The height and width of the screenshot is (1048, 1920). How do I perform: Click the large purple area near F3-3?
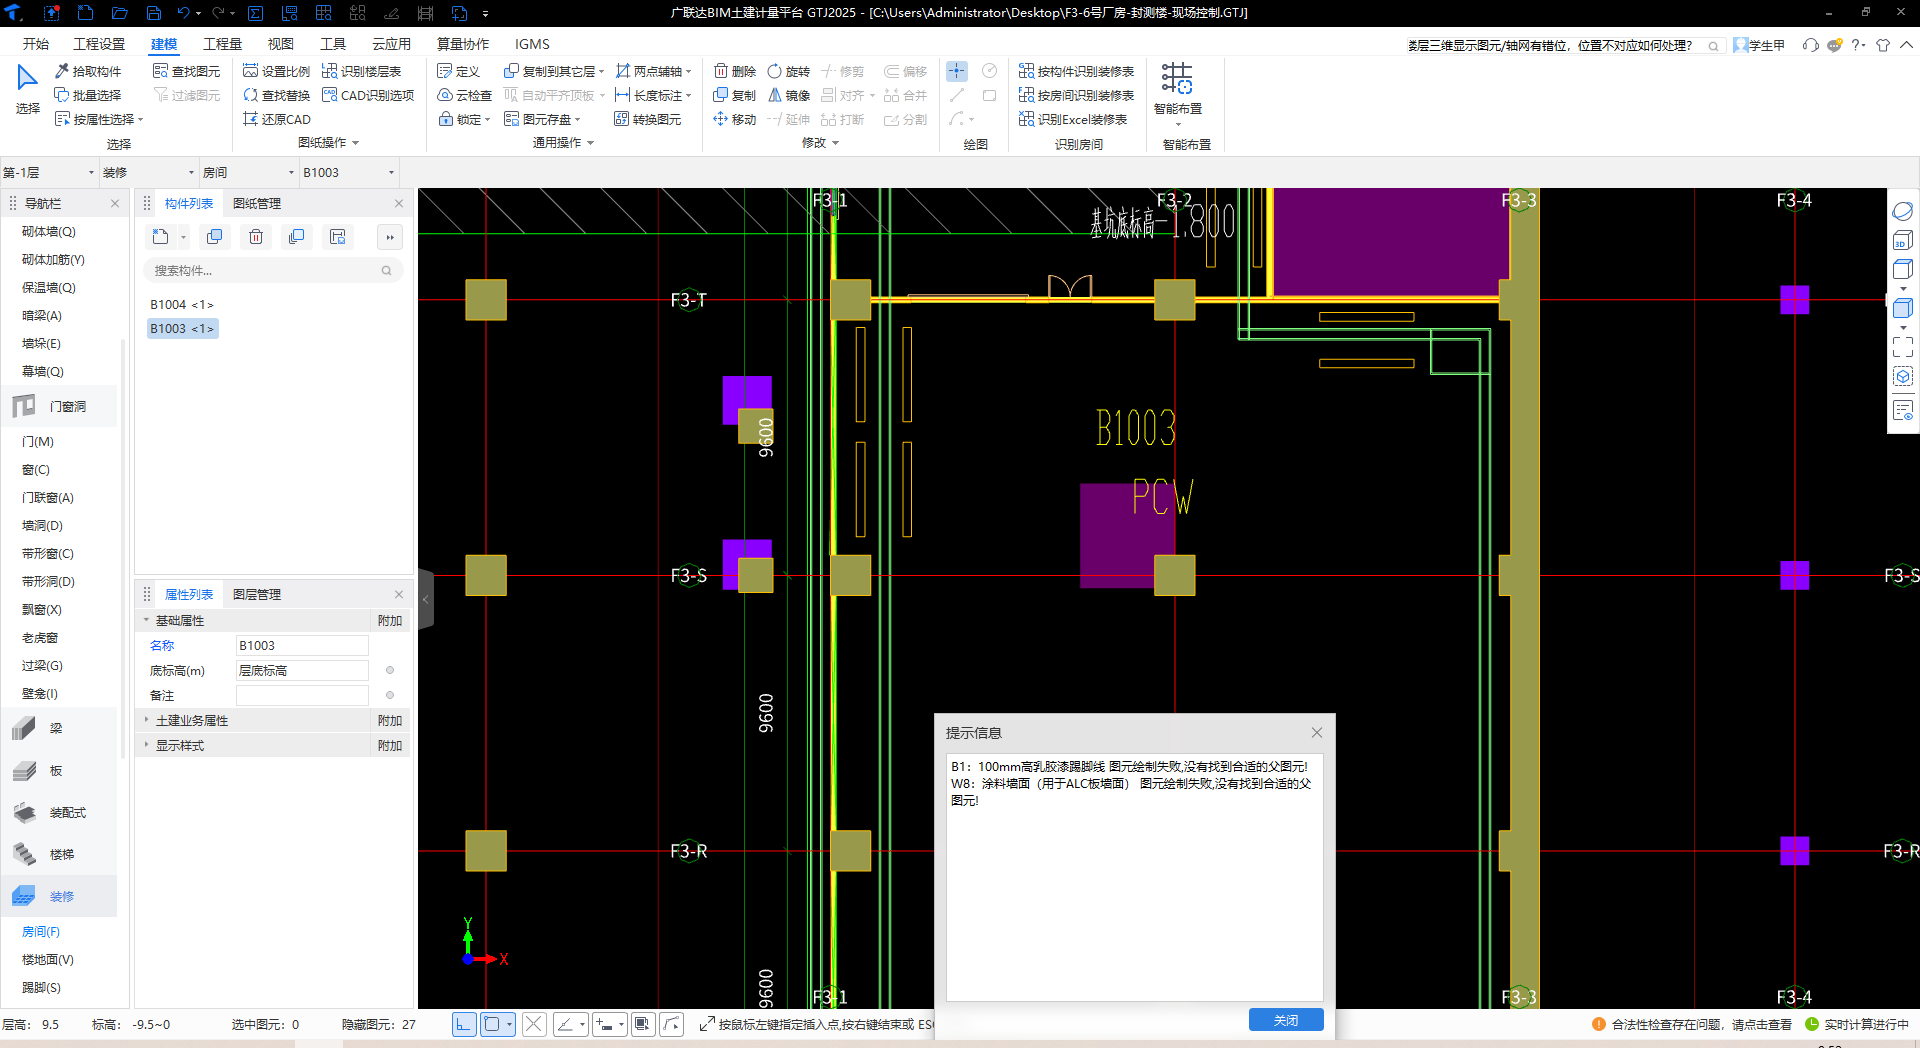[1390, 240]
